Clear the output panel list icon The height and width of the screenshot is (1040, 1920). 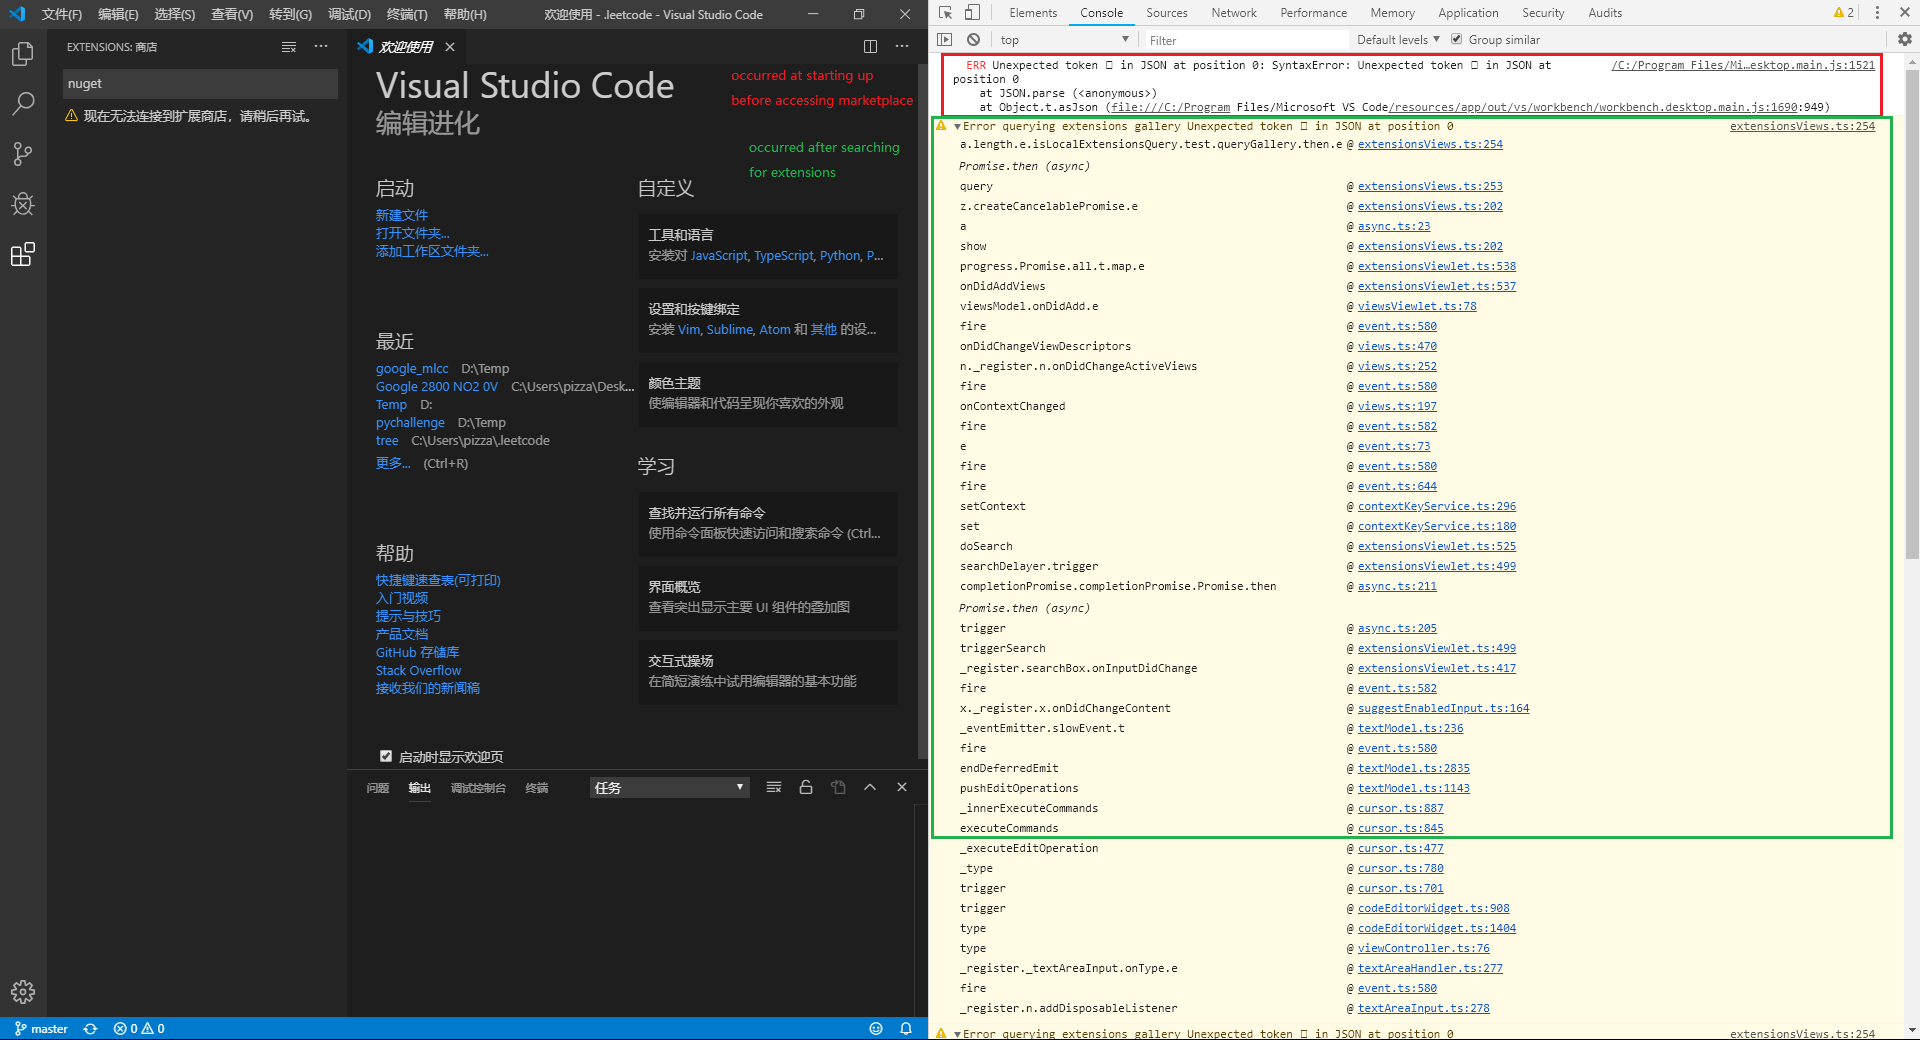[774, 787]
